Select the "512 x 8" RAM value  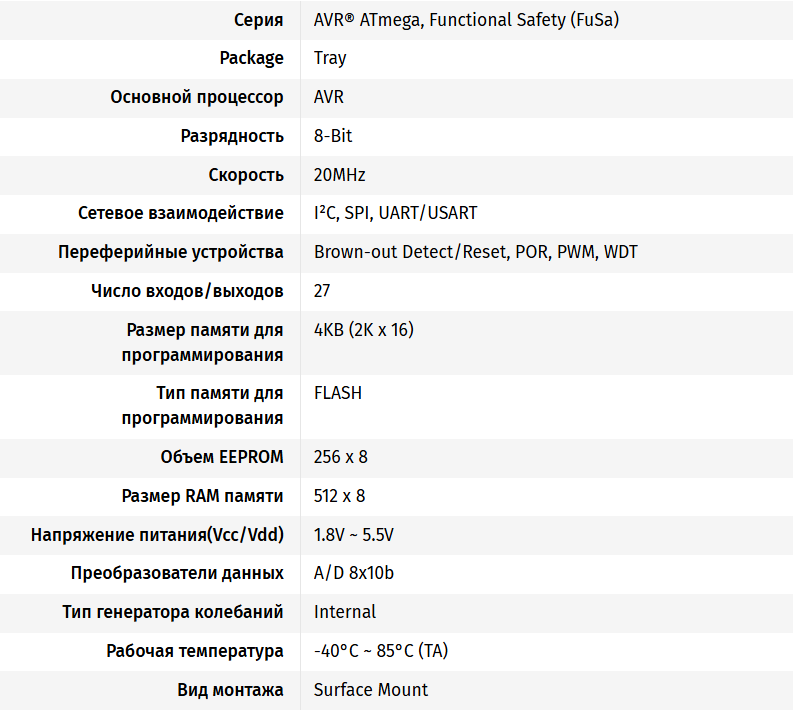[340, 496]
